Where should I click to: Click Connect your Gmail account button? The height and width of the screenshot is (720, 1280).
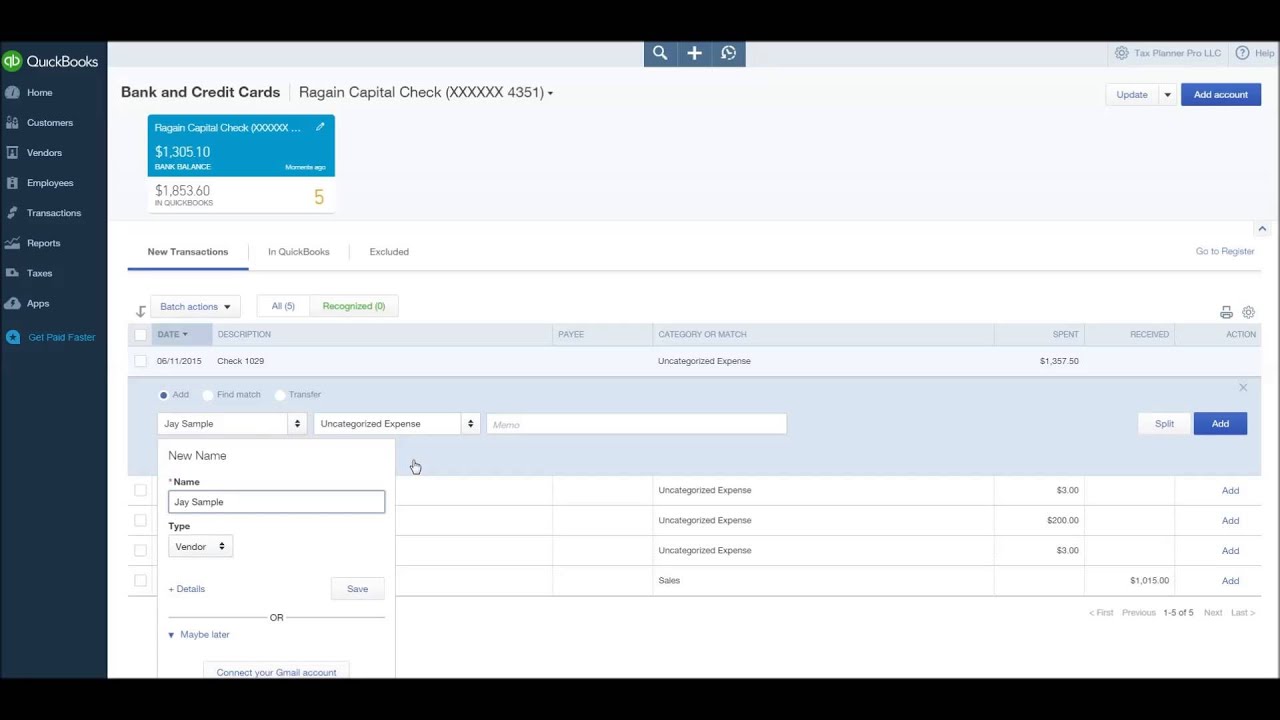(276, 671)
